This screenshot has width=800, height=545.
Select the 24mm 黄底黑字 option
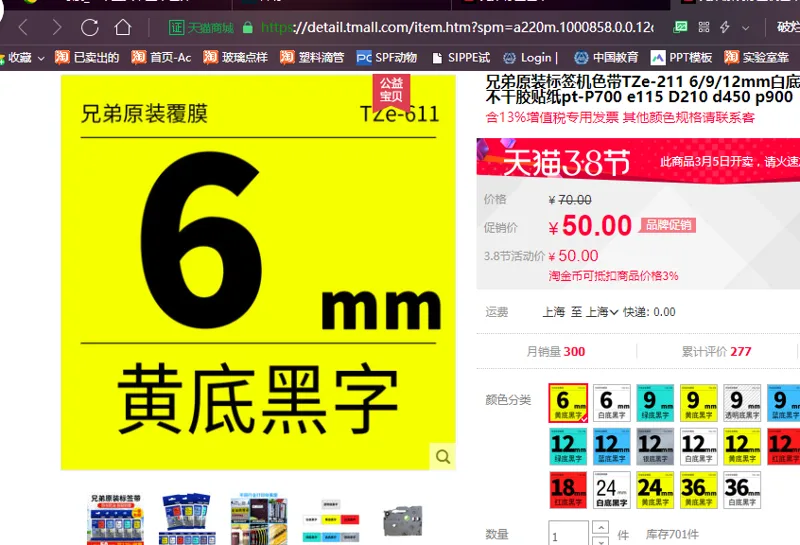[x=655, y=490]
